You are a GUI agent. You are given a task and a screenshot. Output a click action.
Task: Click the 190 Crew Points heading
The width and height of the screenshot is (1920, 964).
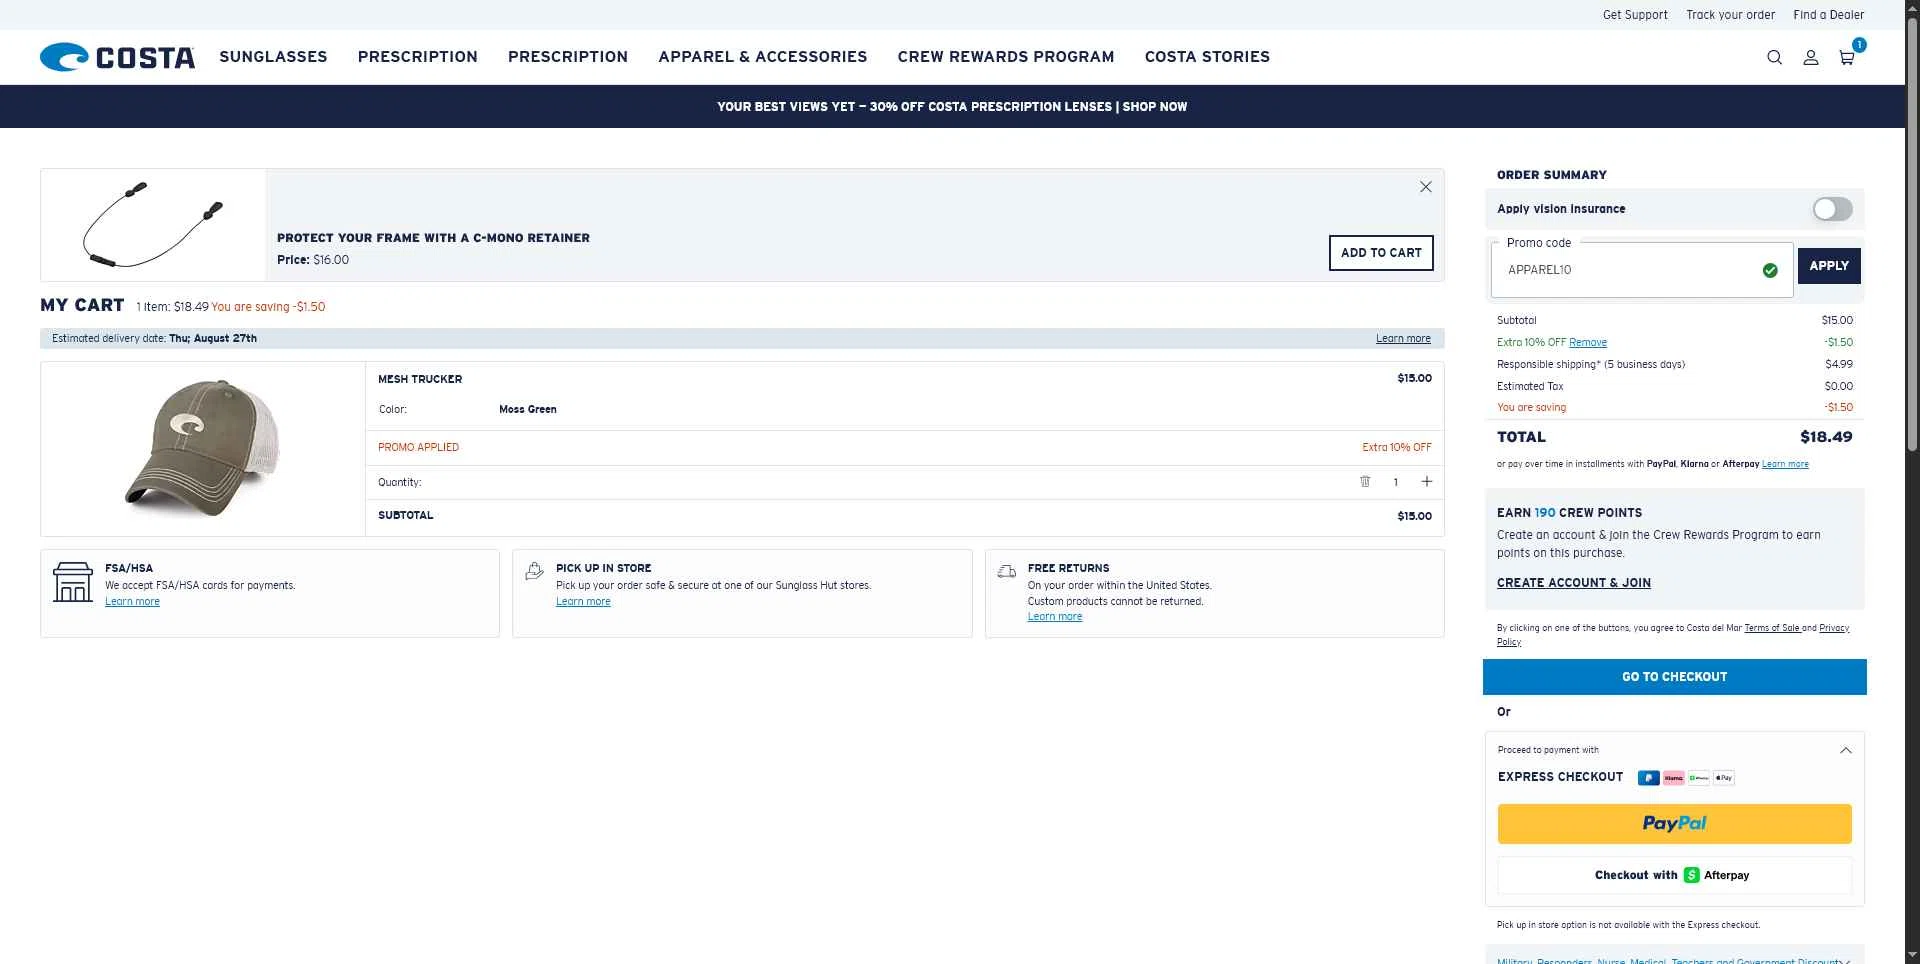(x=1569, y=513)
